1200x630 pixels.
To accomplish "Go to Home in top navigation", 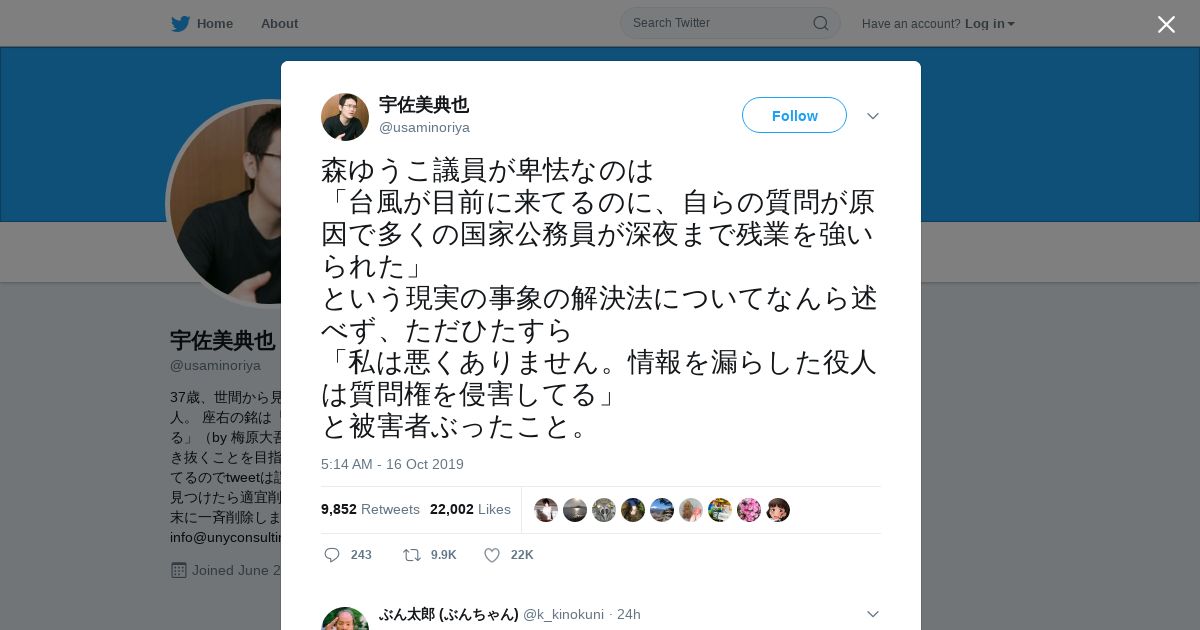I will (x=215, y=23).
